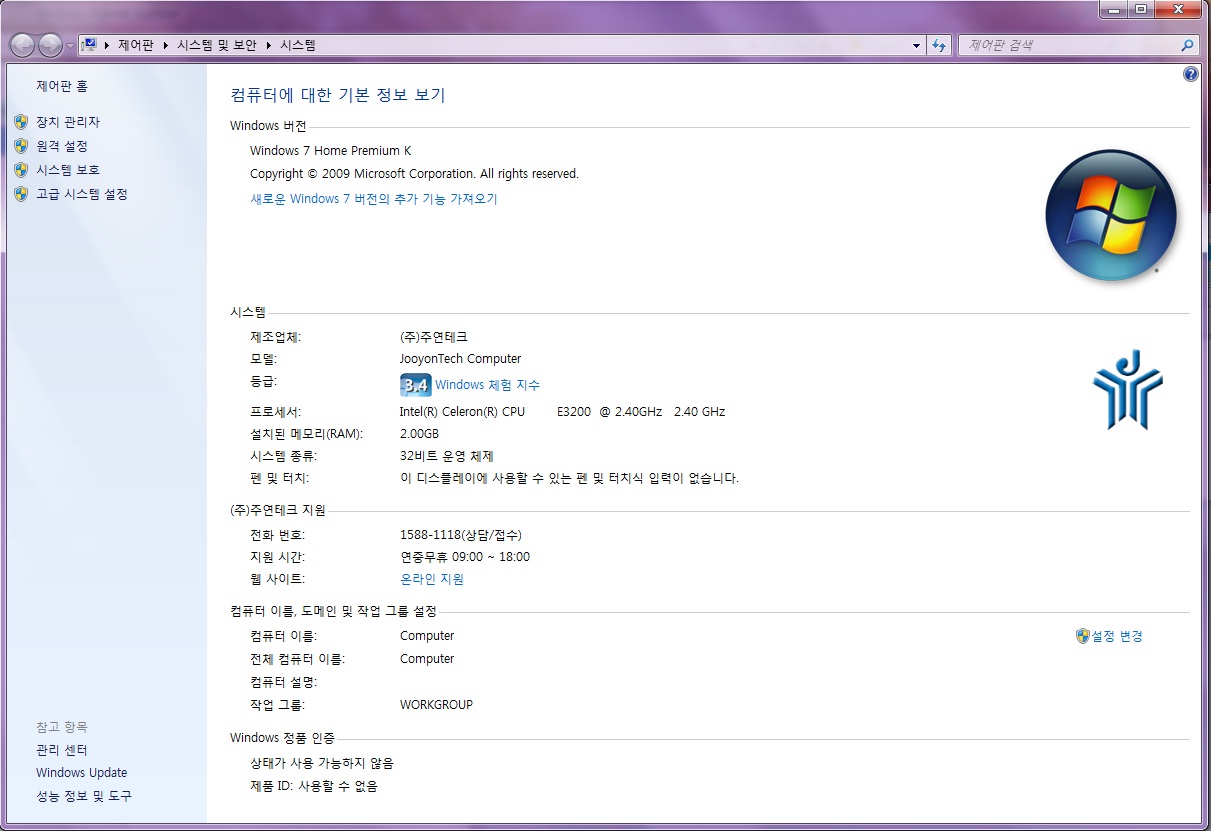Click shield icon next to 고급 시스템 설정
The width and height of the screenshot is (1211, 831).
coord(21,194)
